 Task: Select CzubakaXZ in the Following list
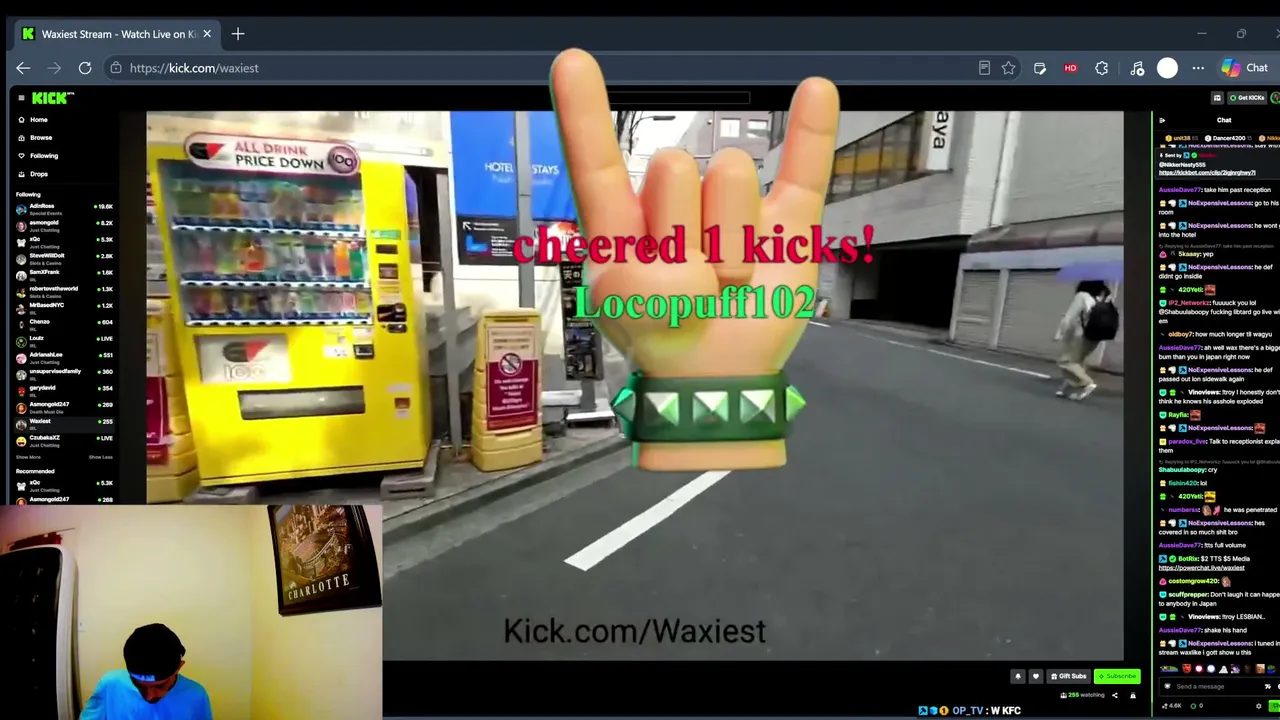click(64, 439)
